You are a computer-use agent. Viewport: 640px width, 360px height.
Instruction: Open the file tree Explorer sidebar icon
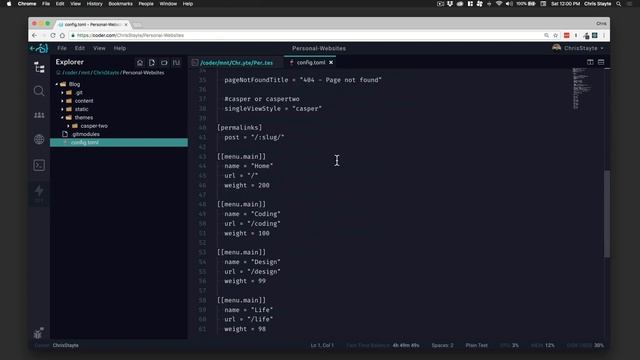coord(39,67)
